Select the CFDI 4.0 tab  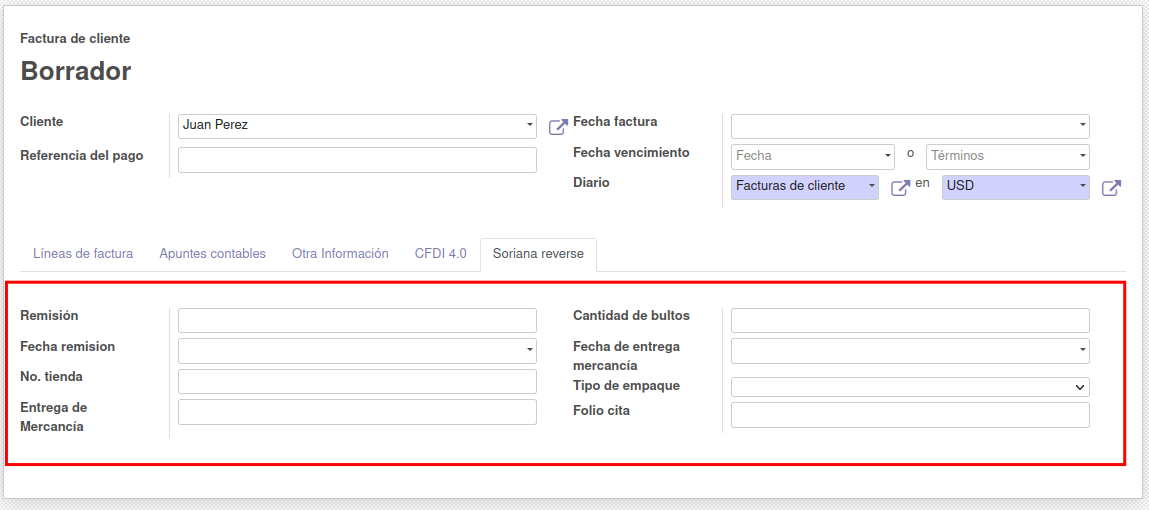click(440, 254)
